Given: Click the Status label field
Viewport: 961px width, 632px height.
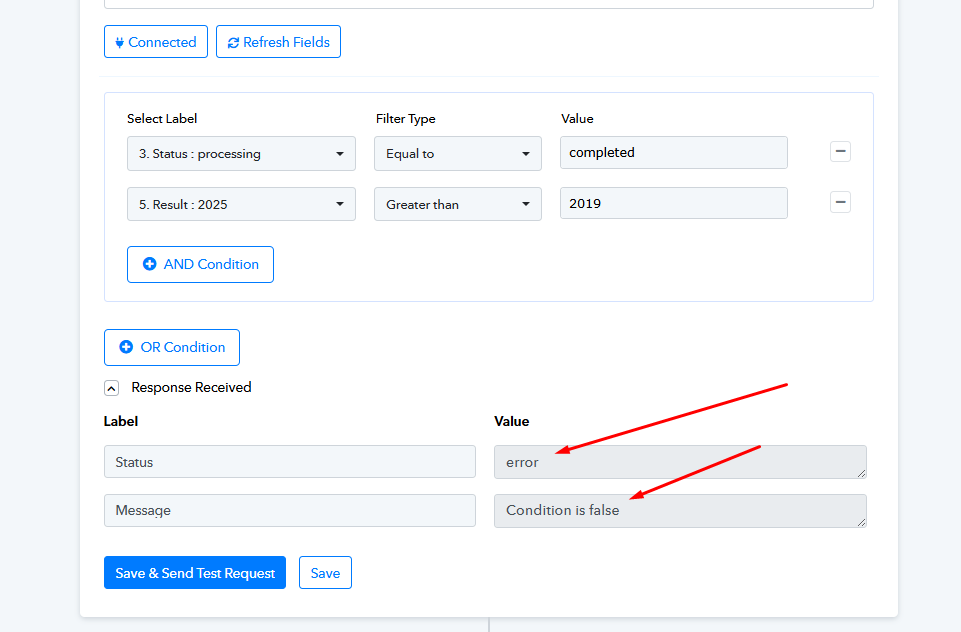Looking at the screenshot, I should [290, 462].
